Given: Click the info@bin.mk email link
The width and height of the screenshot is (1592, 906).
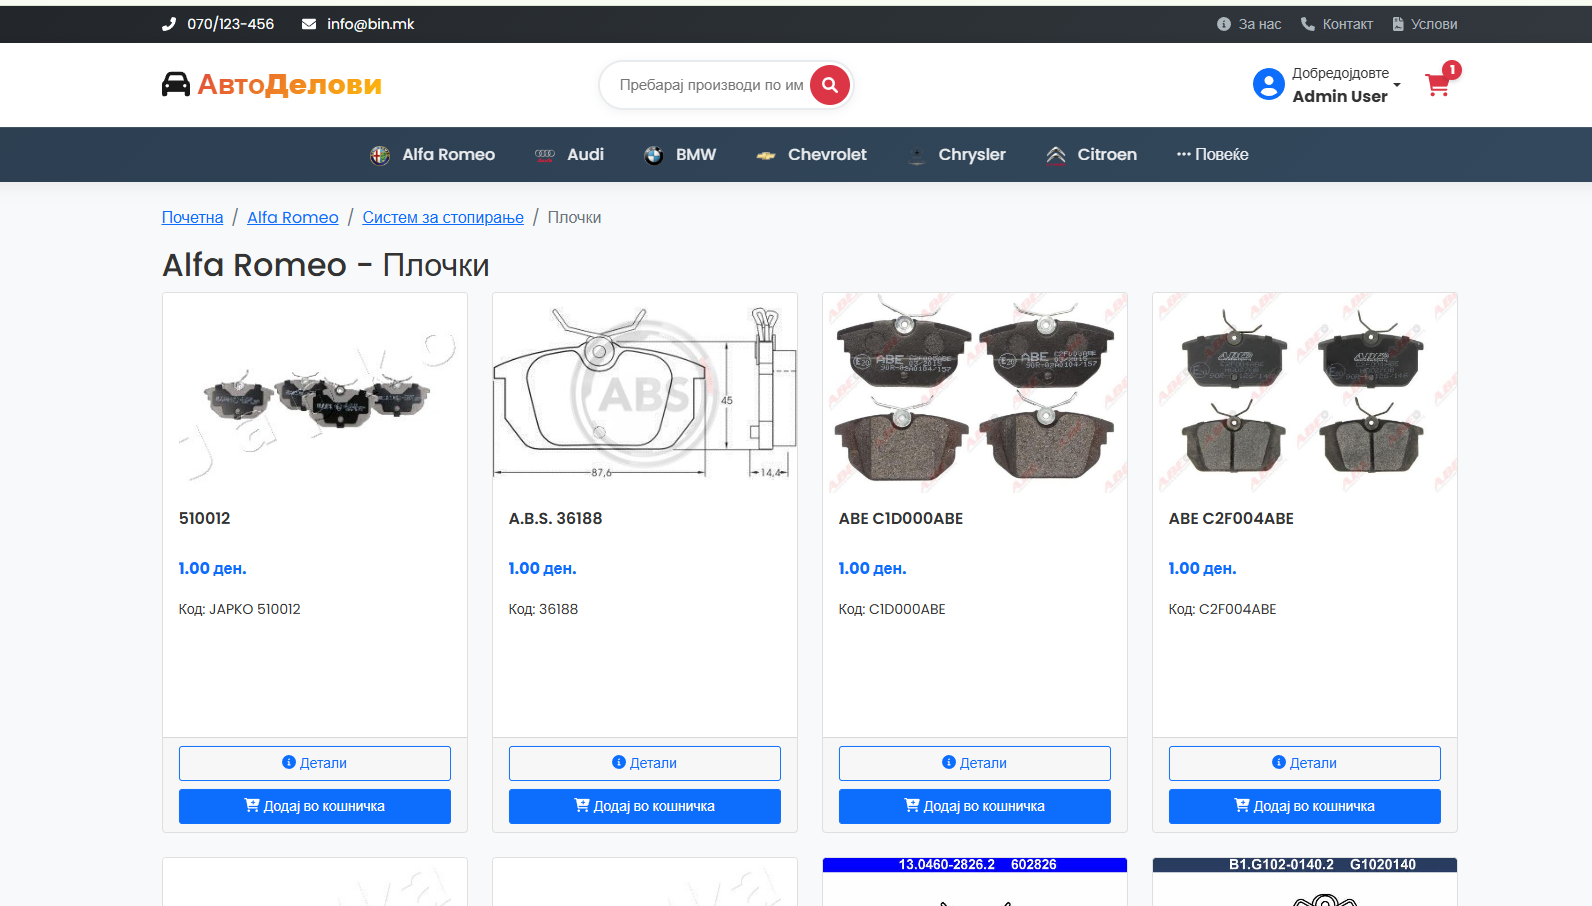Looking at the screenshot, I should pyautogui.click(x=359, y=24).
